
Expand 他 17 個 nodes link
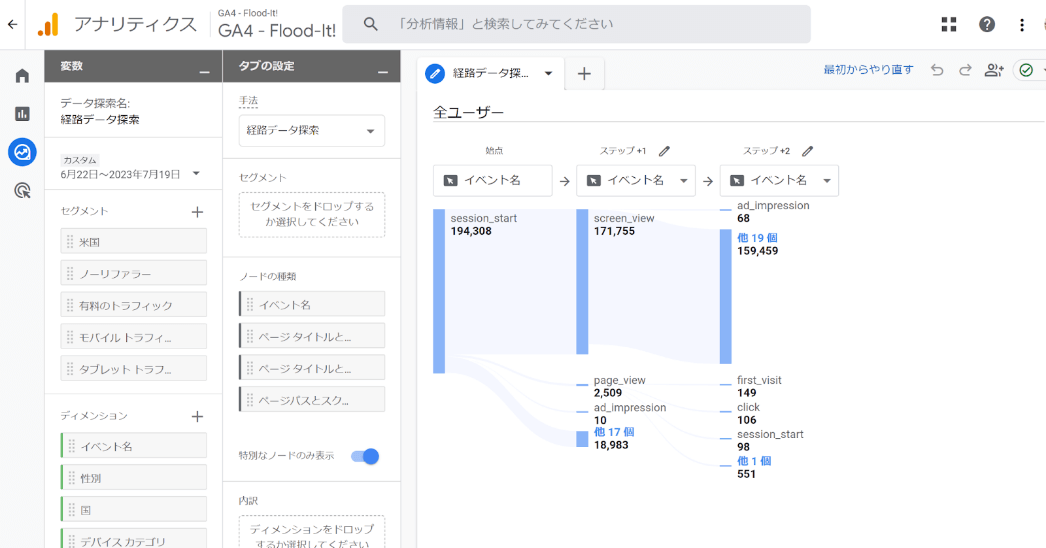614,432
